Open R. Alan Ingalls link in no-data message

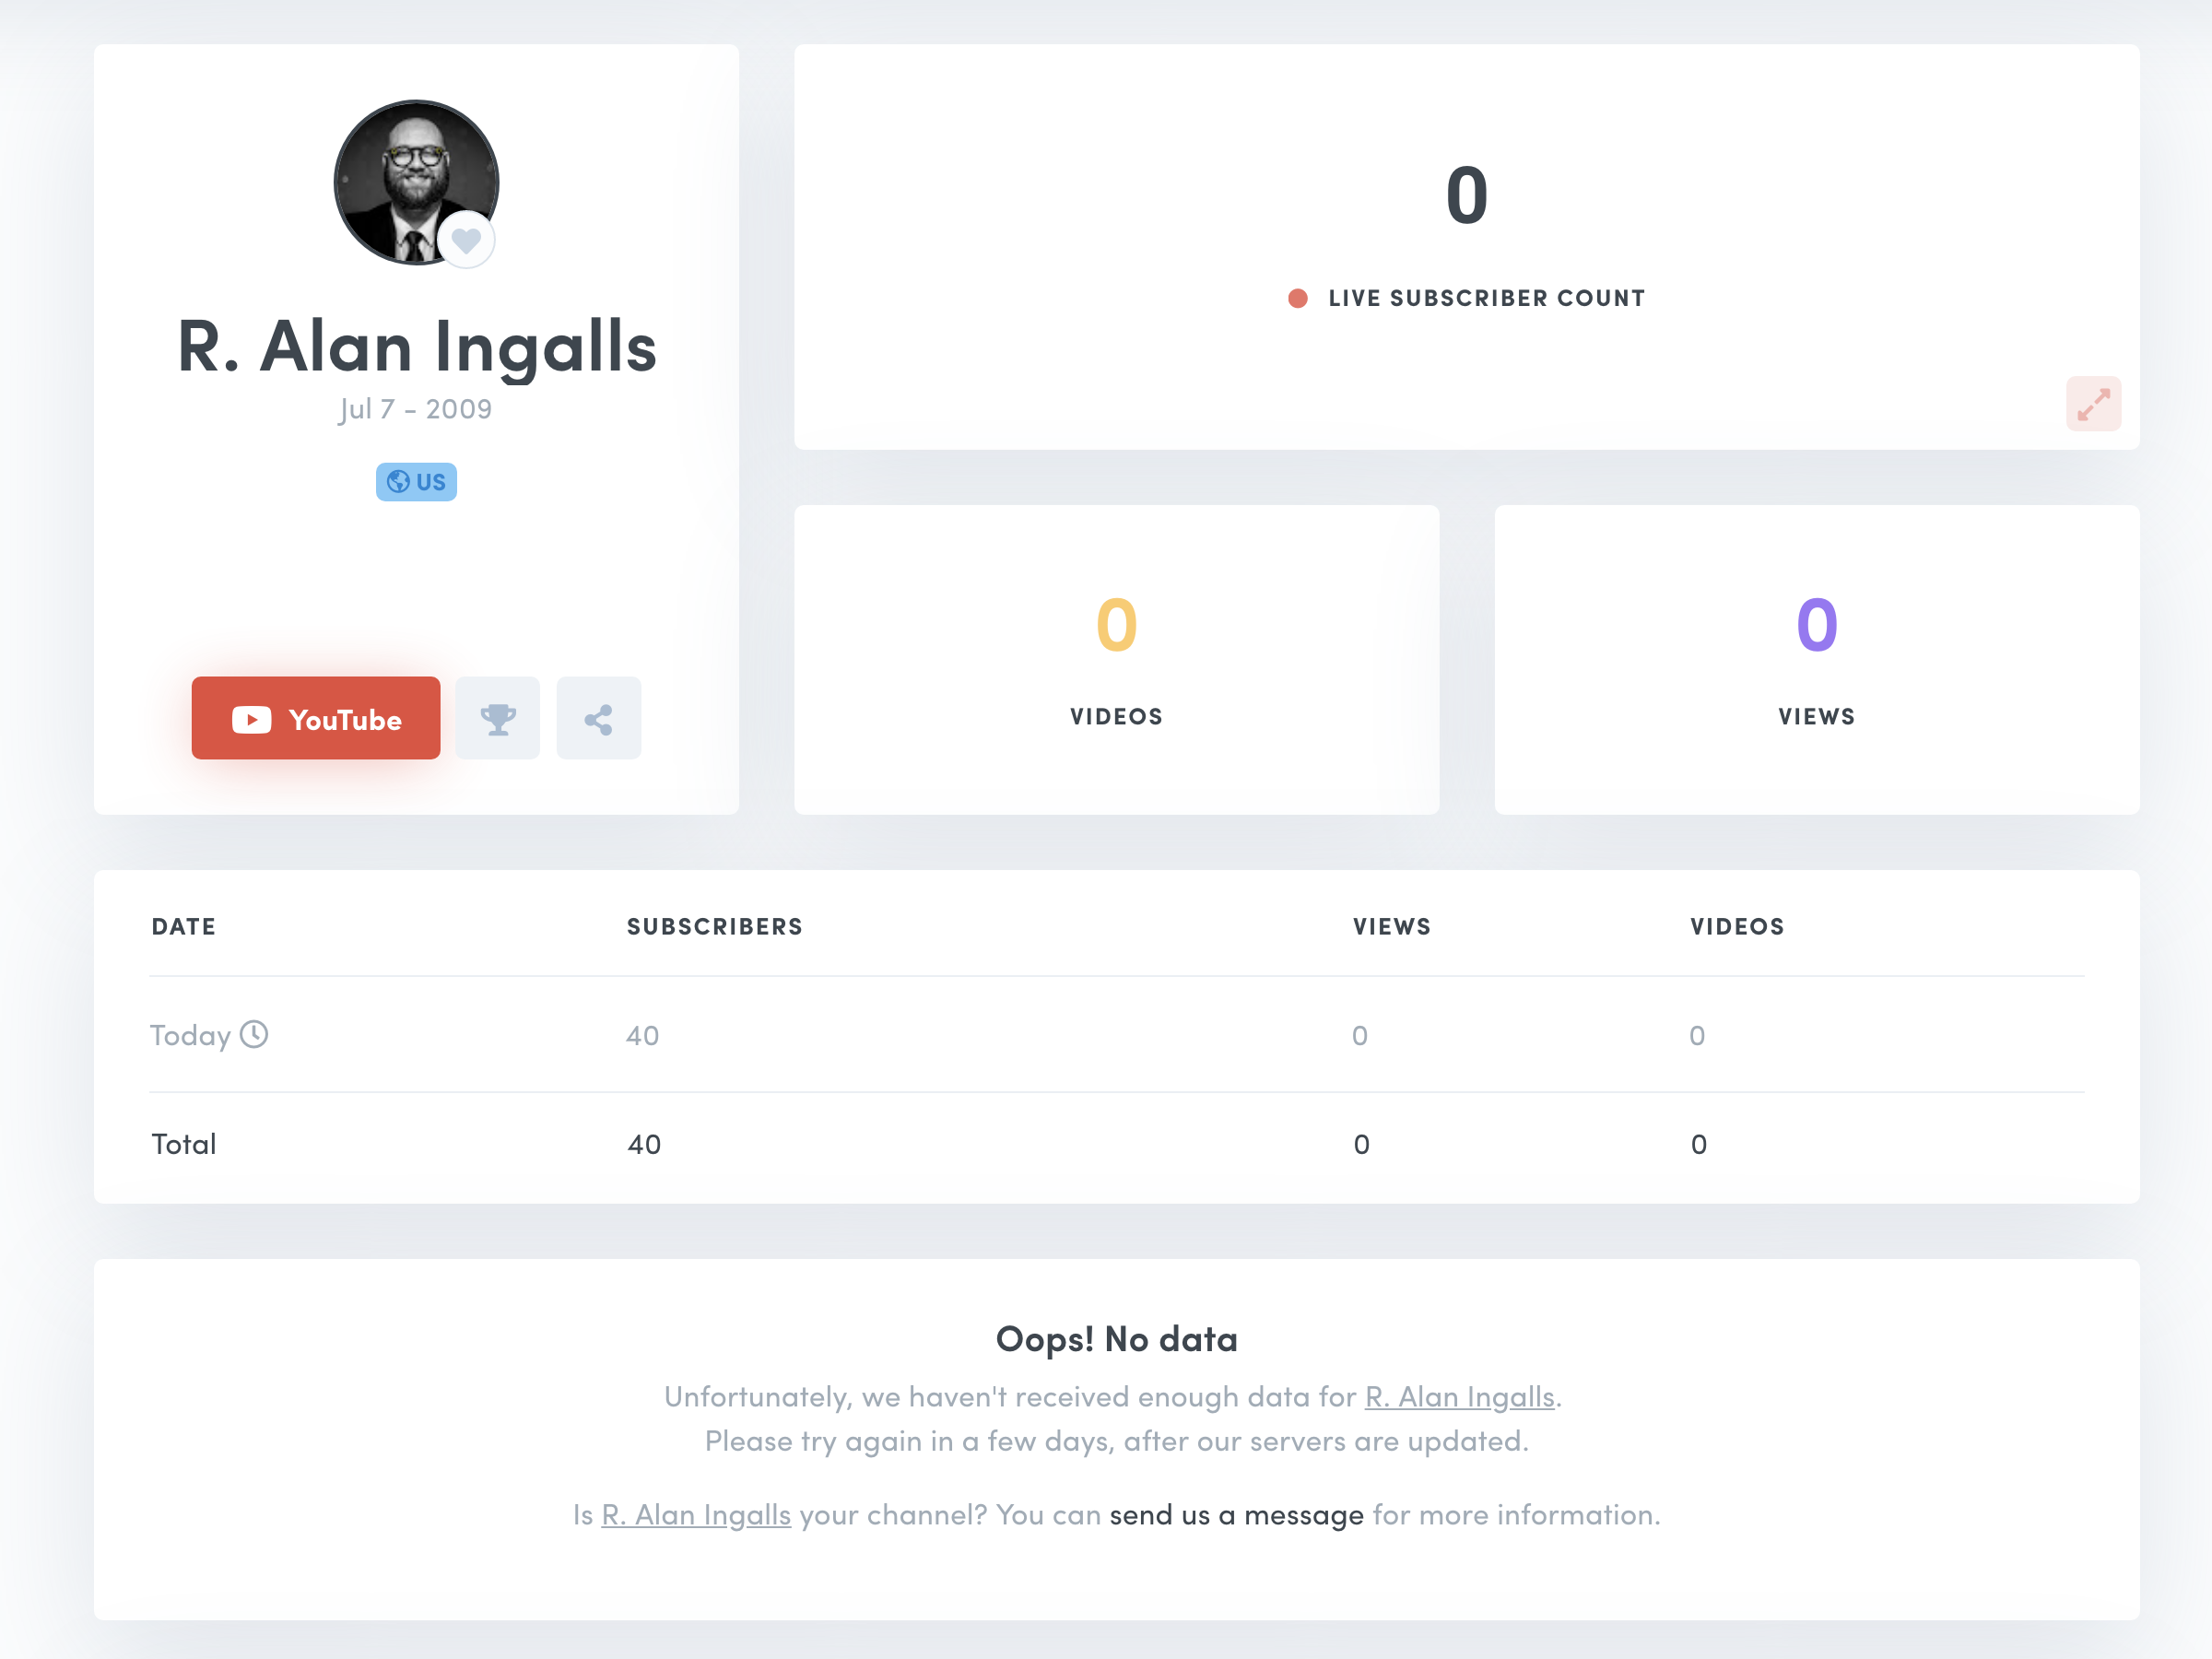tap(1459, 1397)
